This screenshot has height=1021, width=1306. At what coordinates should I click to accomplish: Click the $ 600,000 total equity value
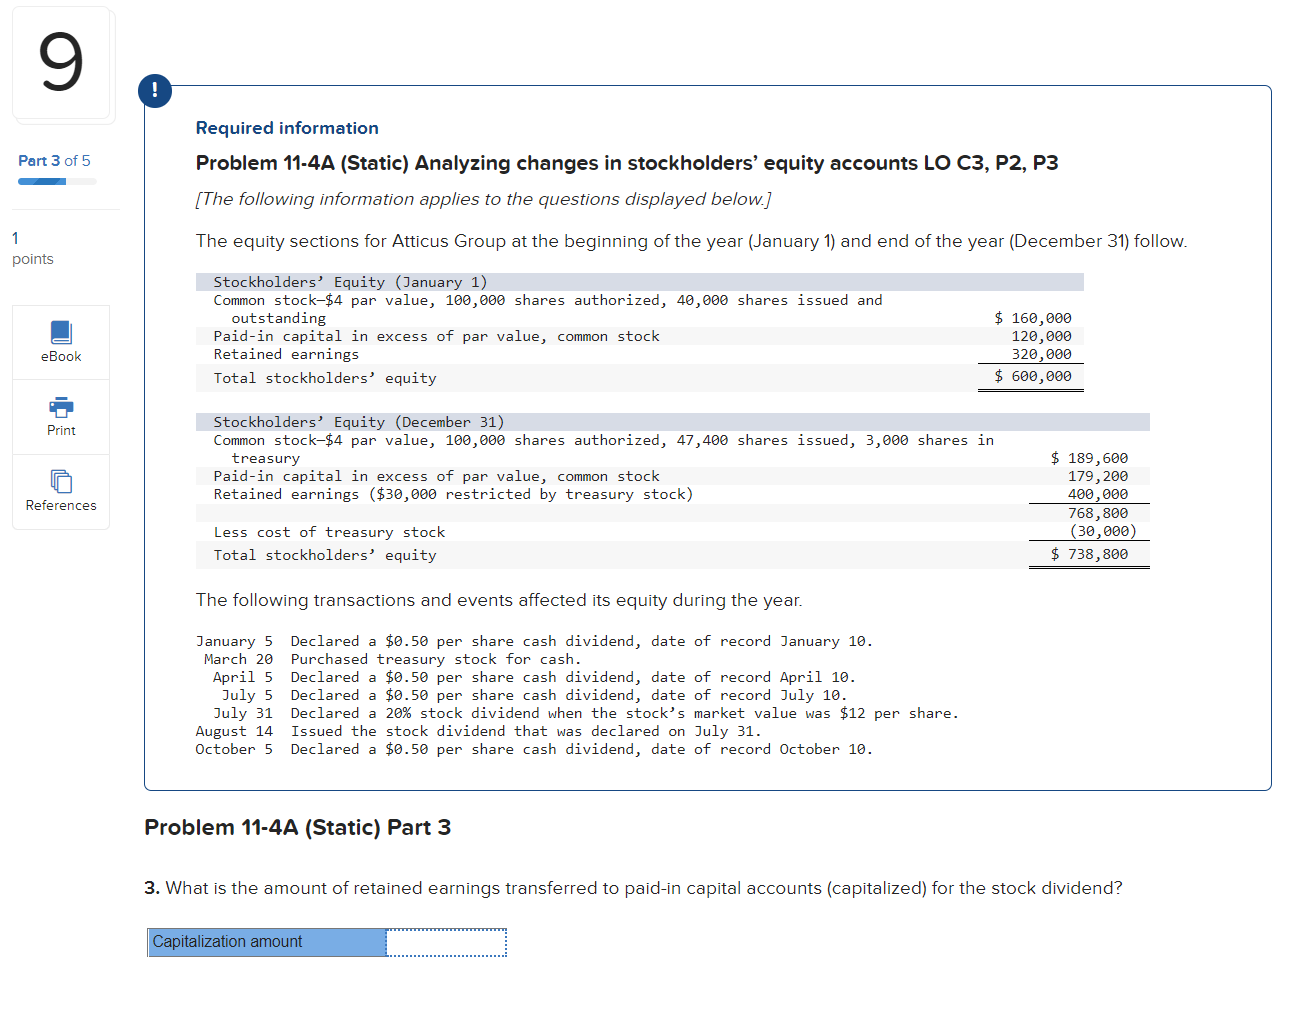coord(1032,376)
